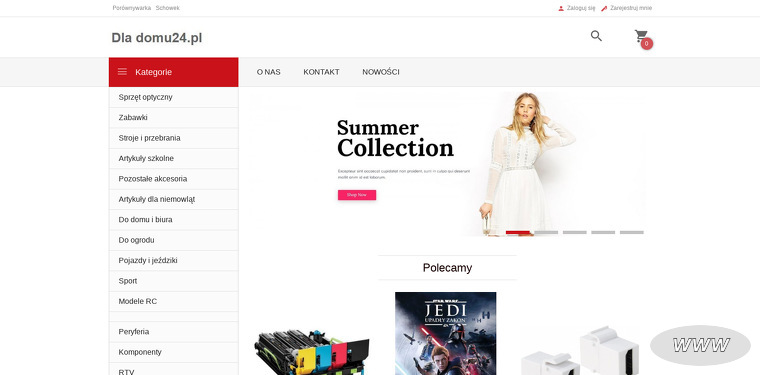Select Peryferia category

pos(174,331)
